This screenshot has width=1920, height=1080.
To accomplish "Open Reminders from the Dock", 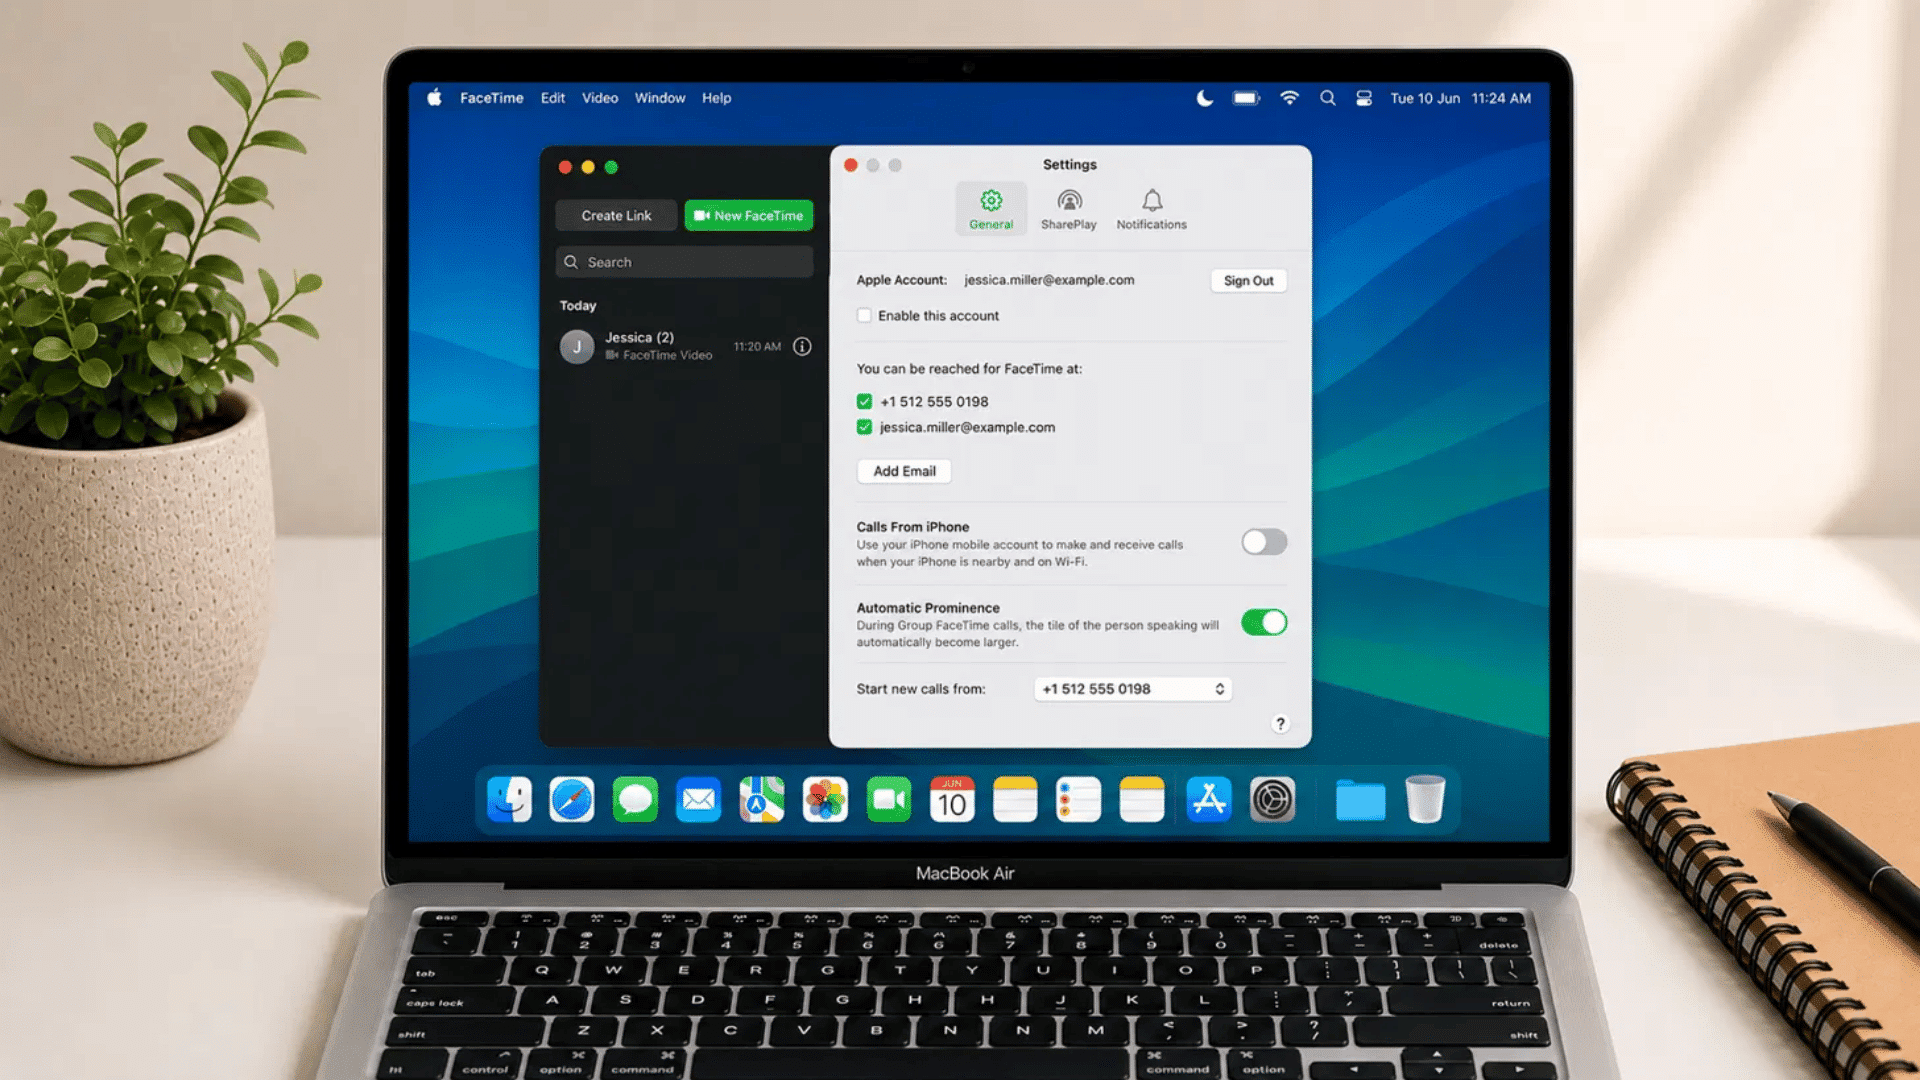I will click(1078, 800).
